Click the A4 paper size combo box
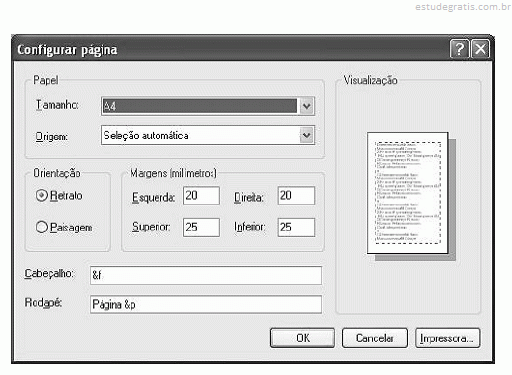The height and width of the screenshot is (375, 512). (208, 106)
